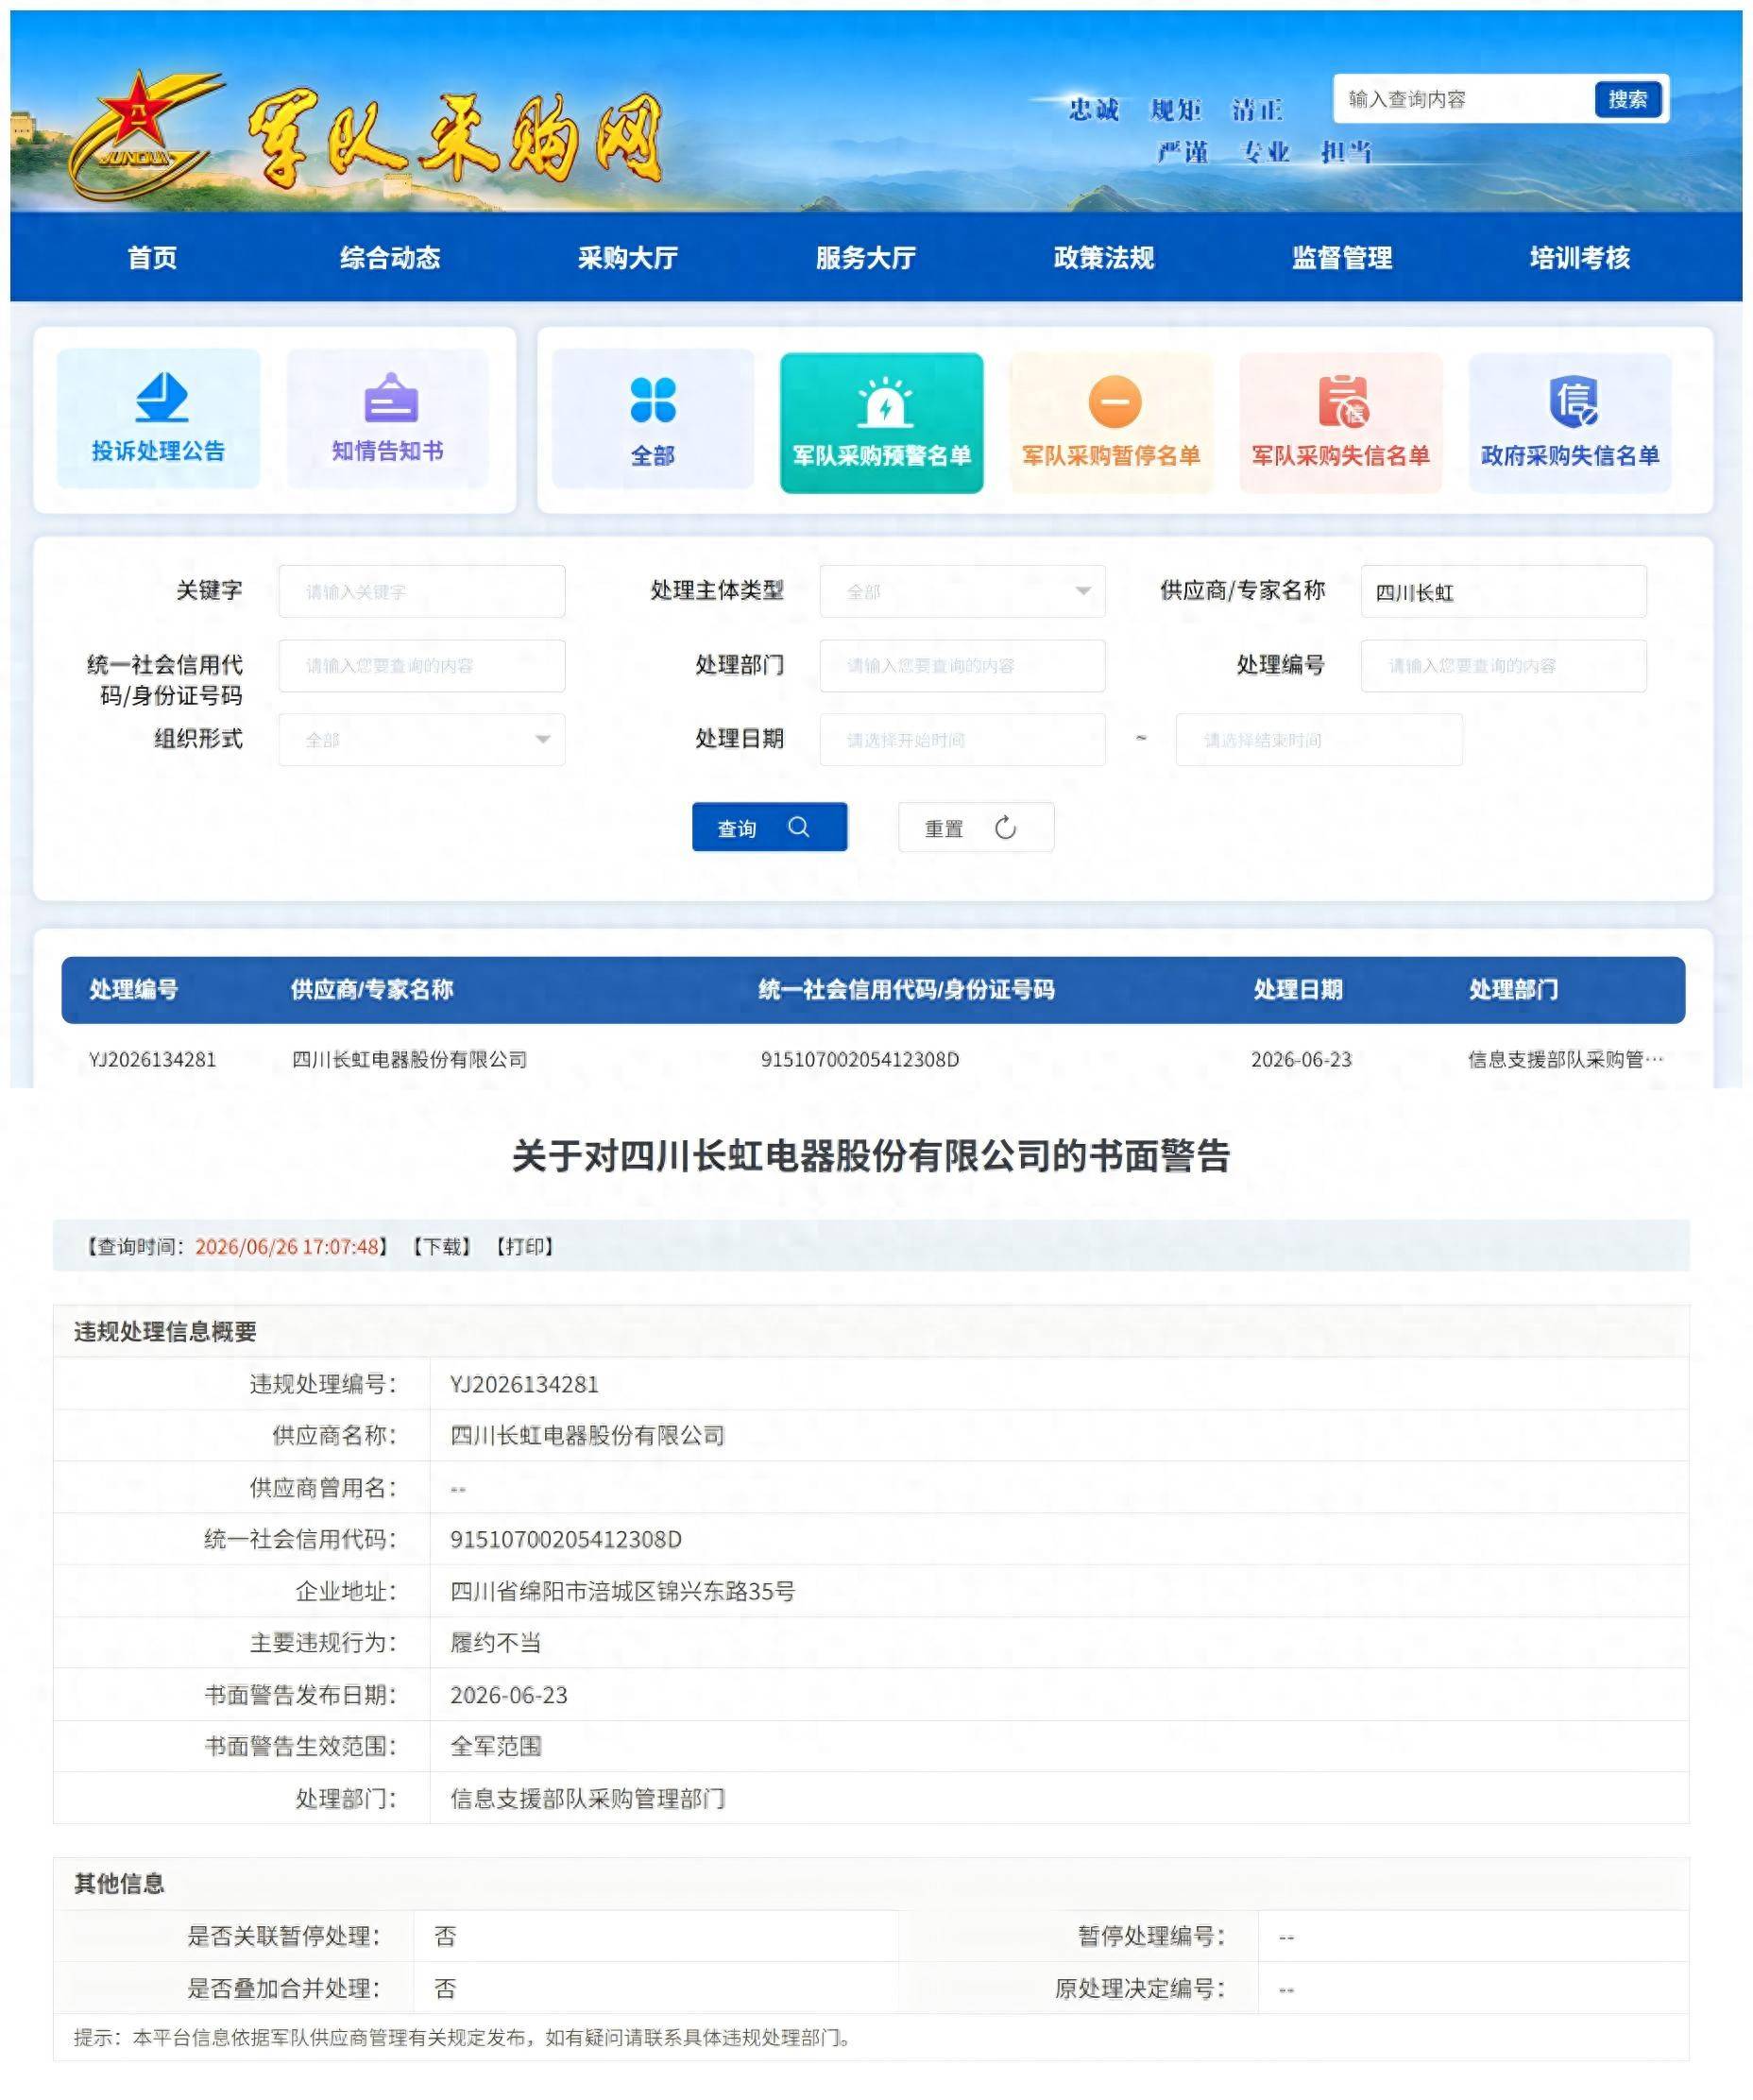Click 违规处理信息概要 section heading
This screenshot has width=1753, height=2100.
click(x=165, y=1332)
